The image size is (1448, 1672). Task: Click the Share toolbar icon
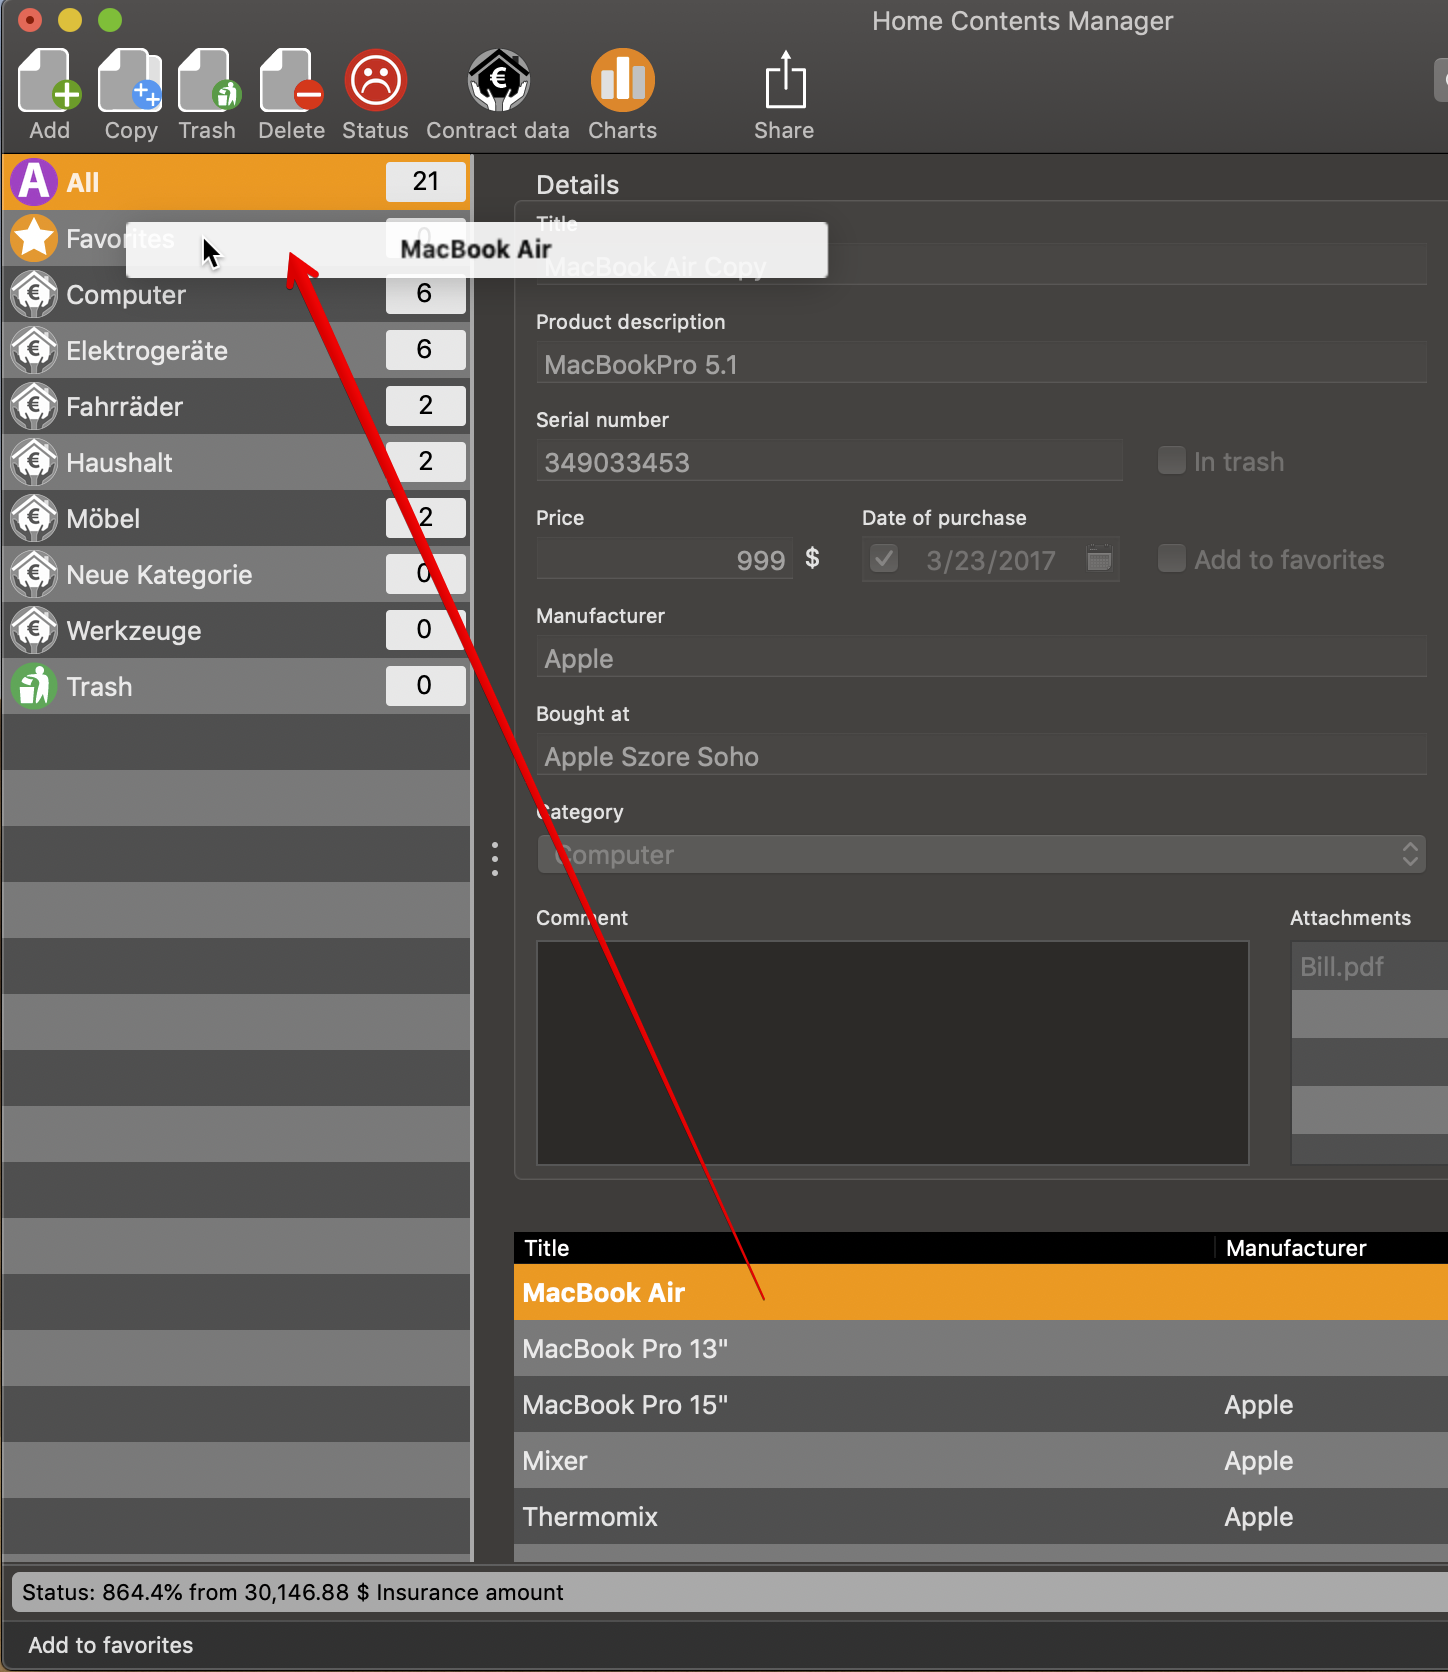coord(785,80)
